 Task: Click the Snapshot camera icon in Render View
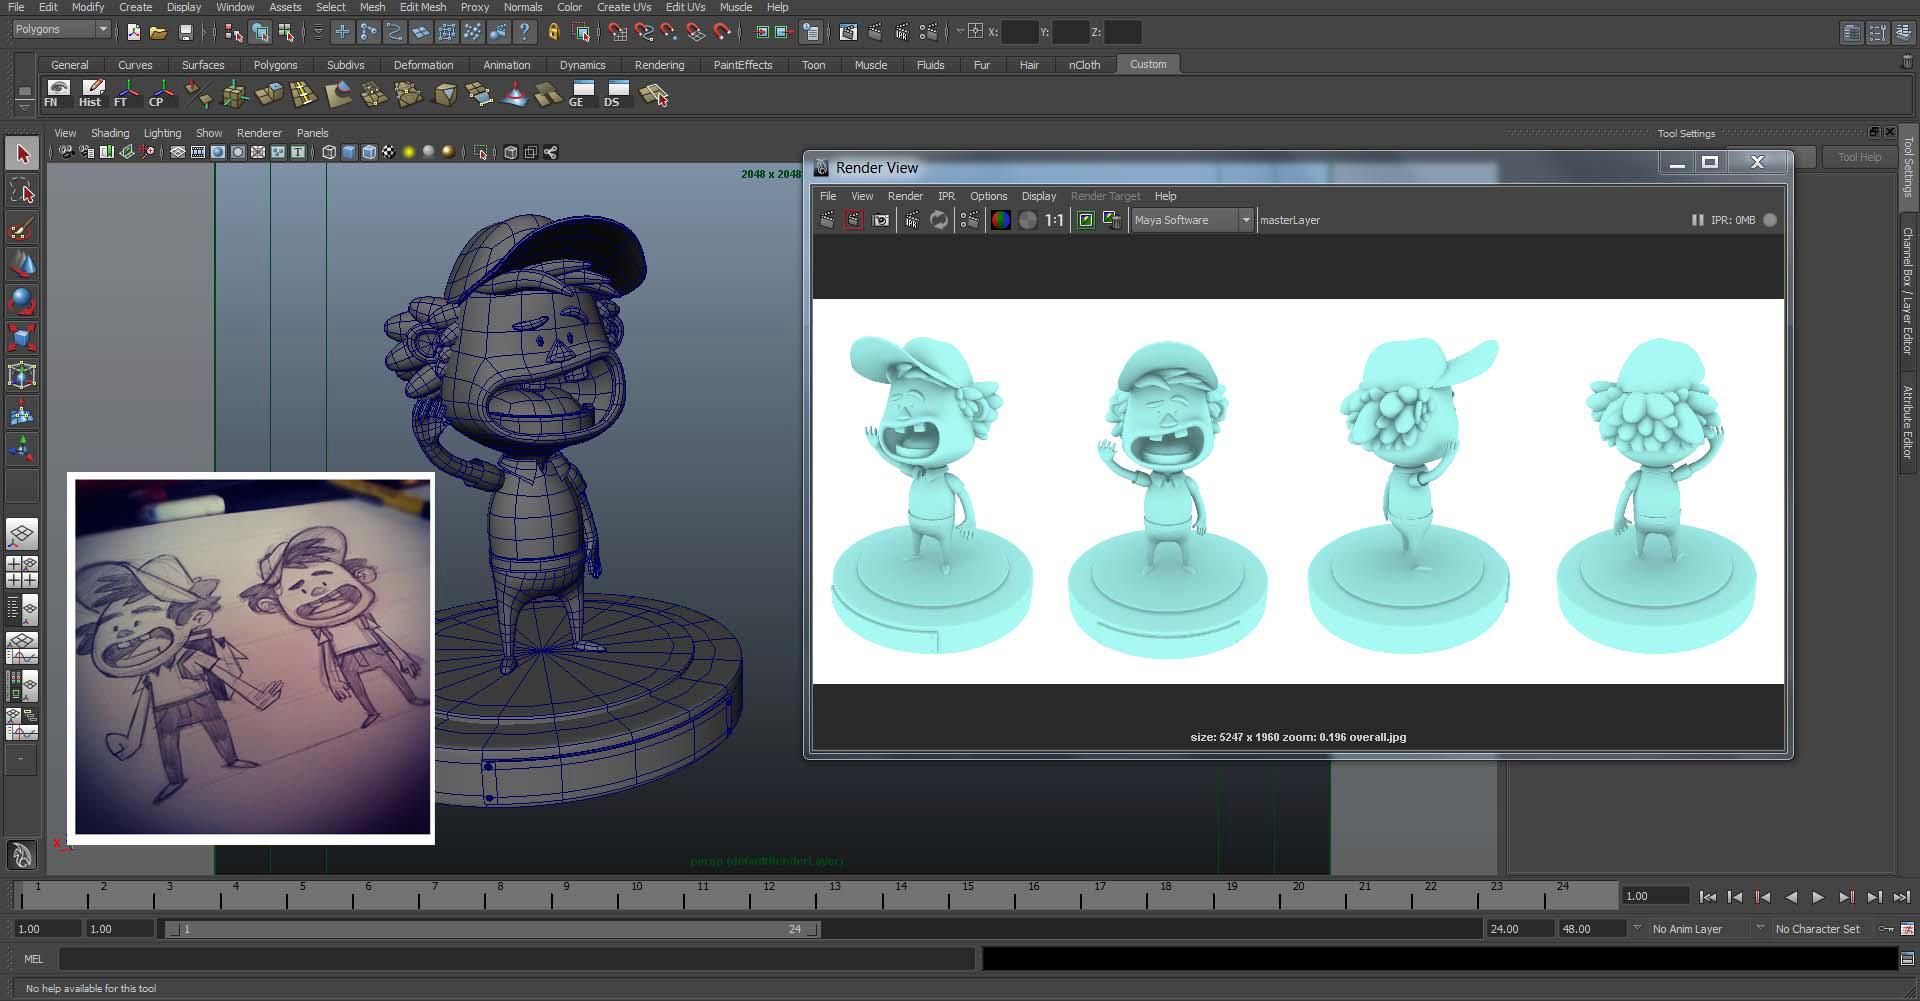coord(881,220)
